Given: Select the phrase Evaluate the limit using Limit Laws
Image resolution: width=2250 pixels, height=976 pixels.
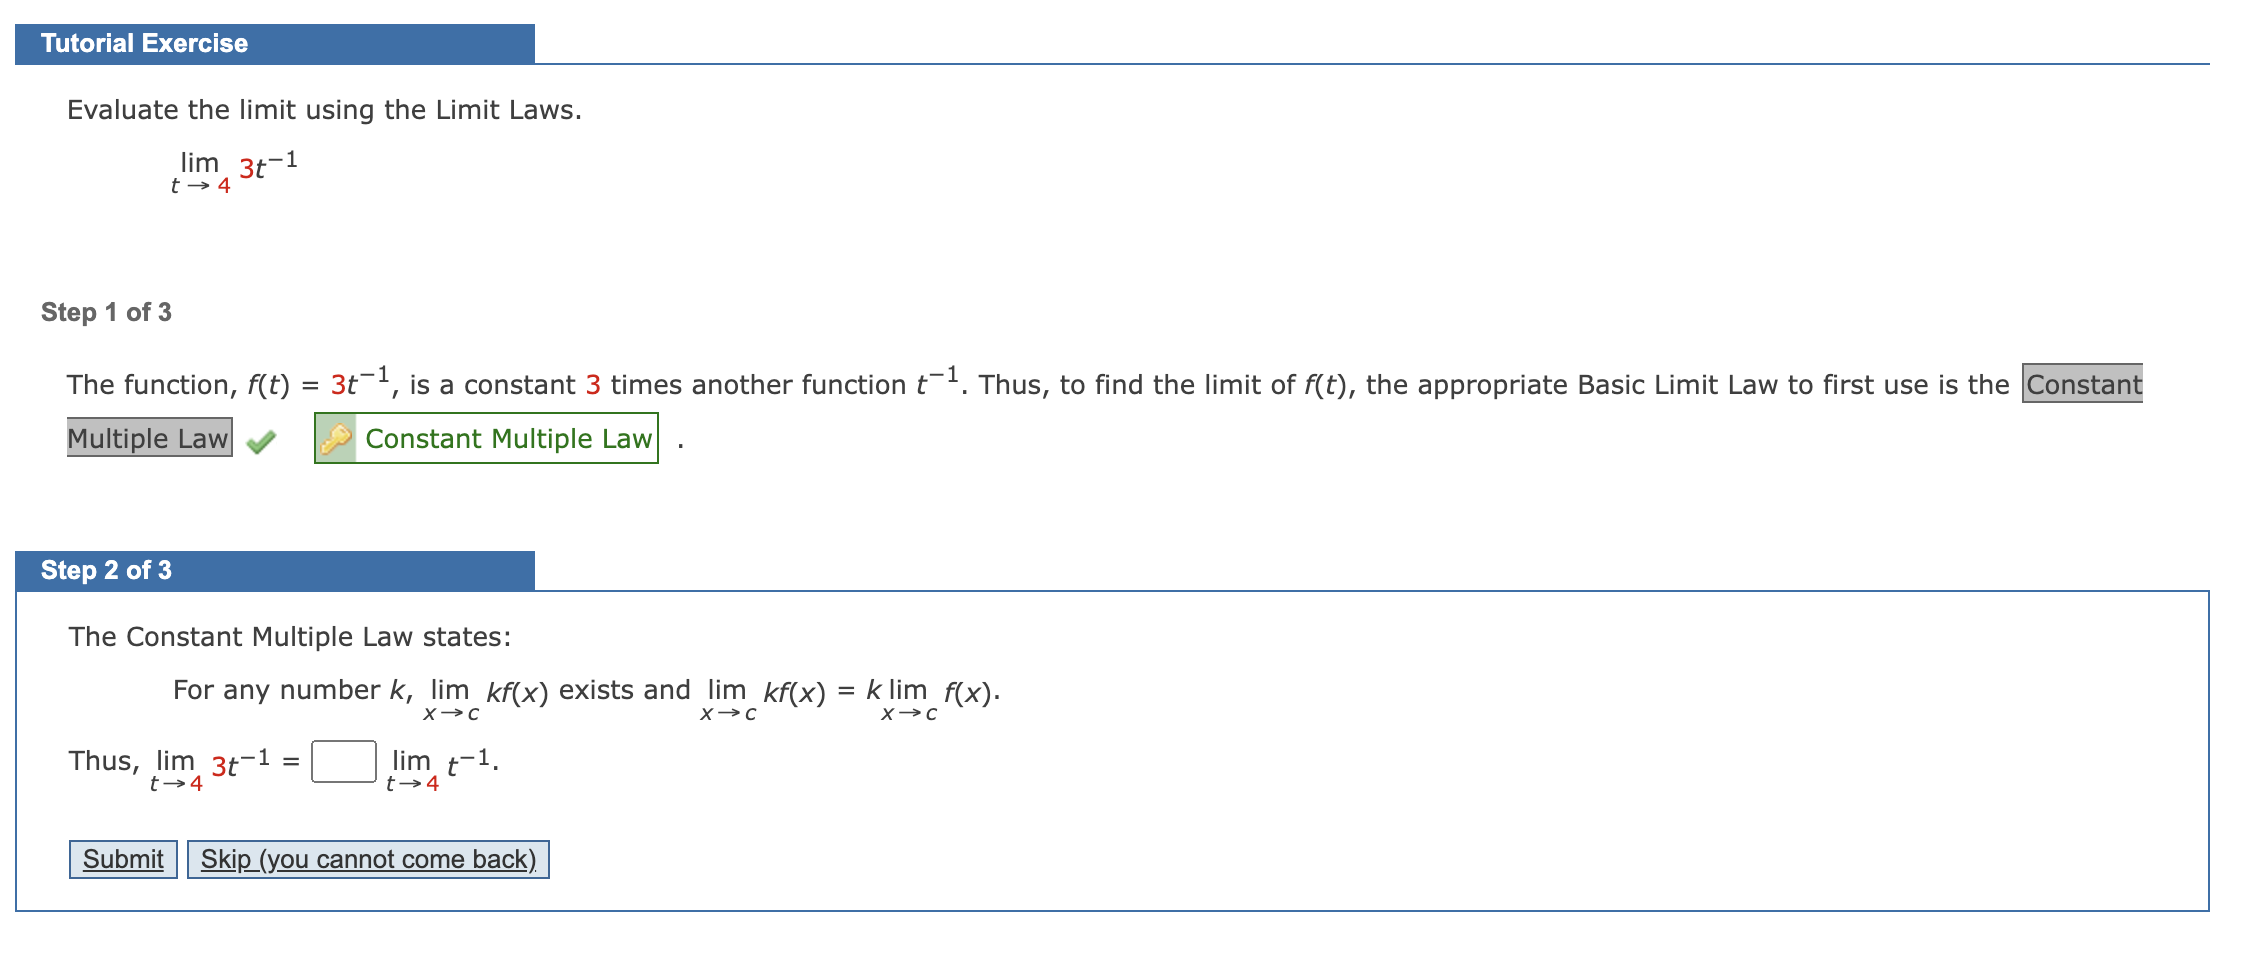Looking at the screenshot, I should [x=323, y=110].
